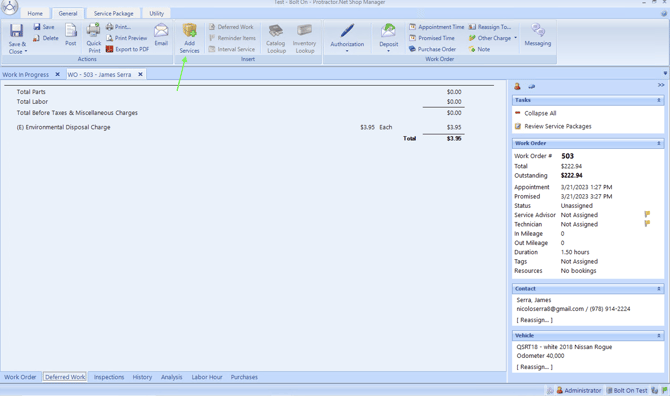Open the Labor Hour bottom tab
The image size is (670, 396).
coord(207,377)
